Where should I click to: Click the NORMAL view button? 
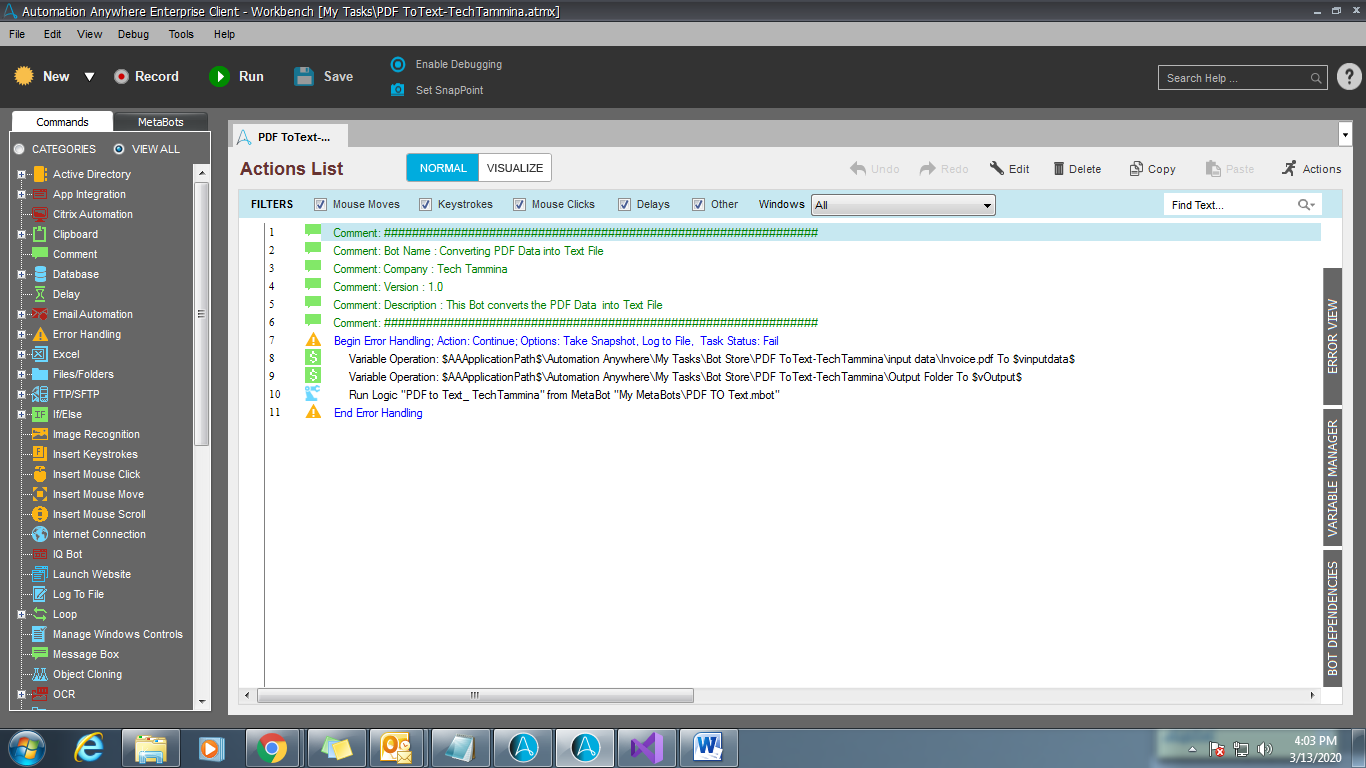[x=443, y=168]
